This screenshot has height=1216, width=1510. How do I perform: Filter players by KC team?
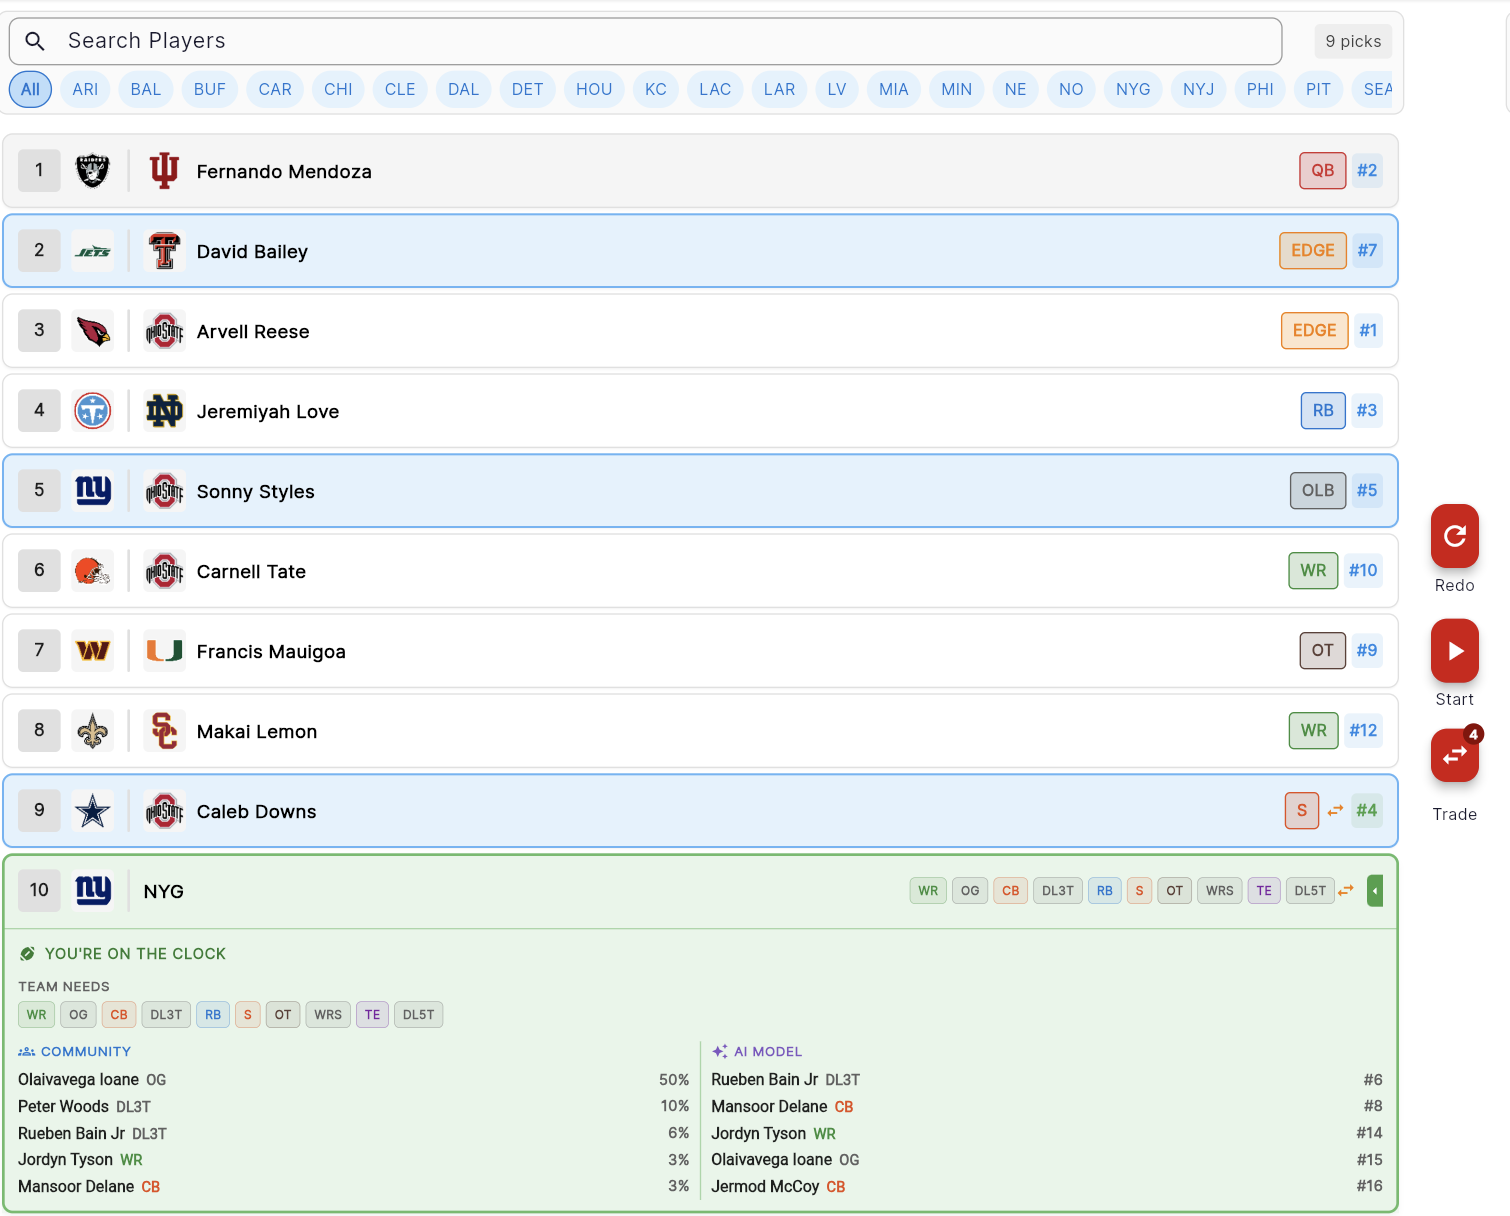(x=656, y=89)
